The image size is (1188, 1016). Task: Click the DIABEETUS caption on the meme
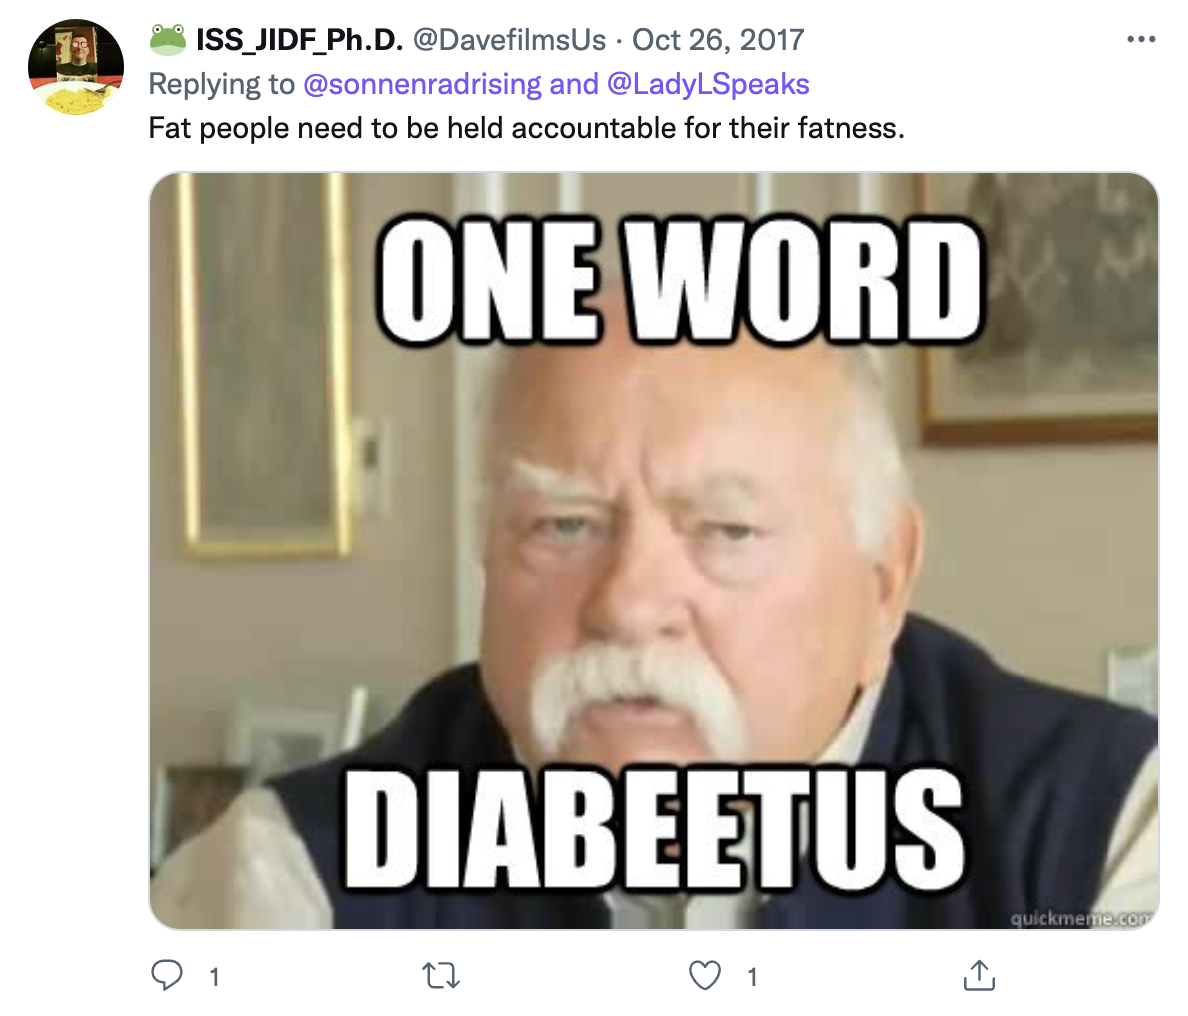[x=655, y=828]
